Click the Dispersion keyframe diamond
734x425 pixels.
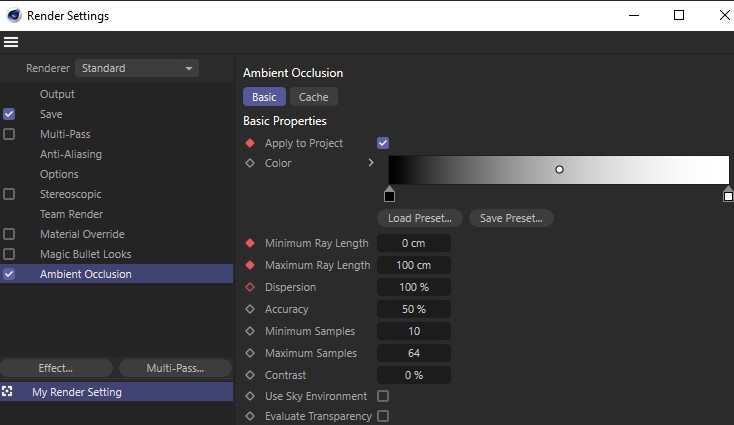250,287
